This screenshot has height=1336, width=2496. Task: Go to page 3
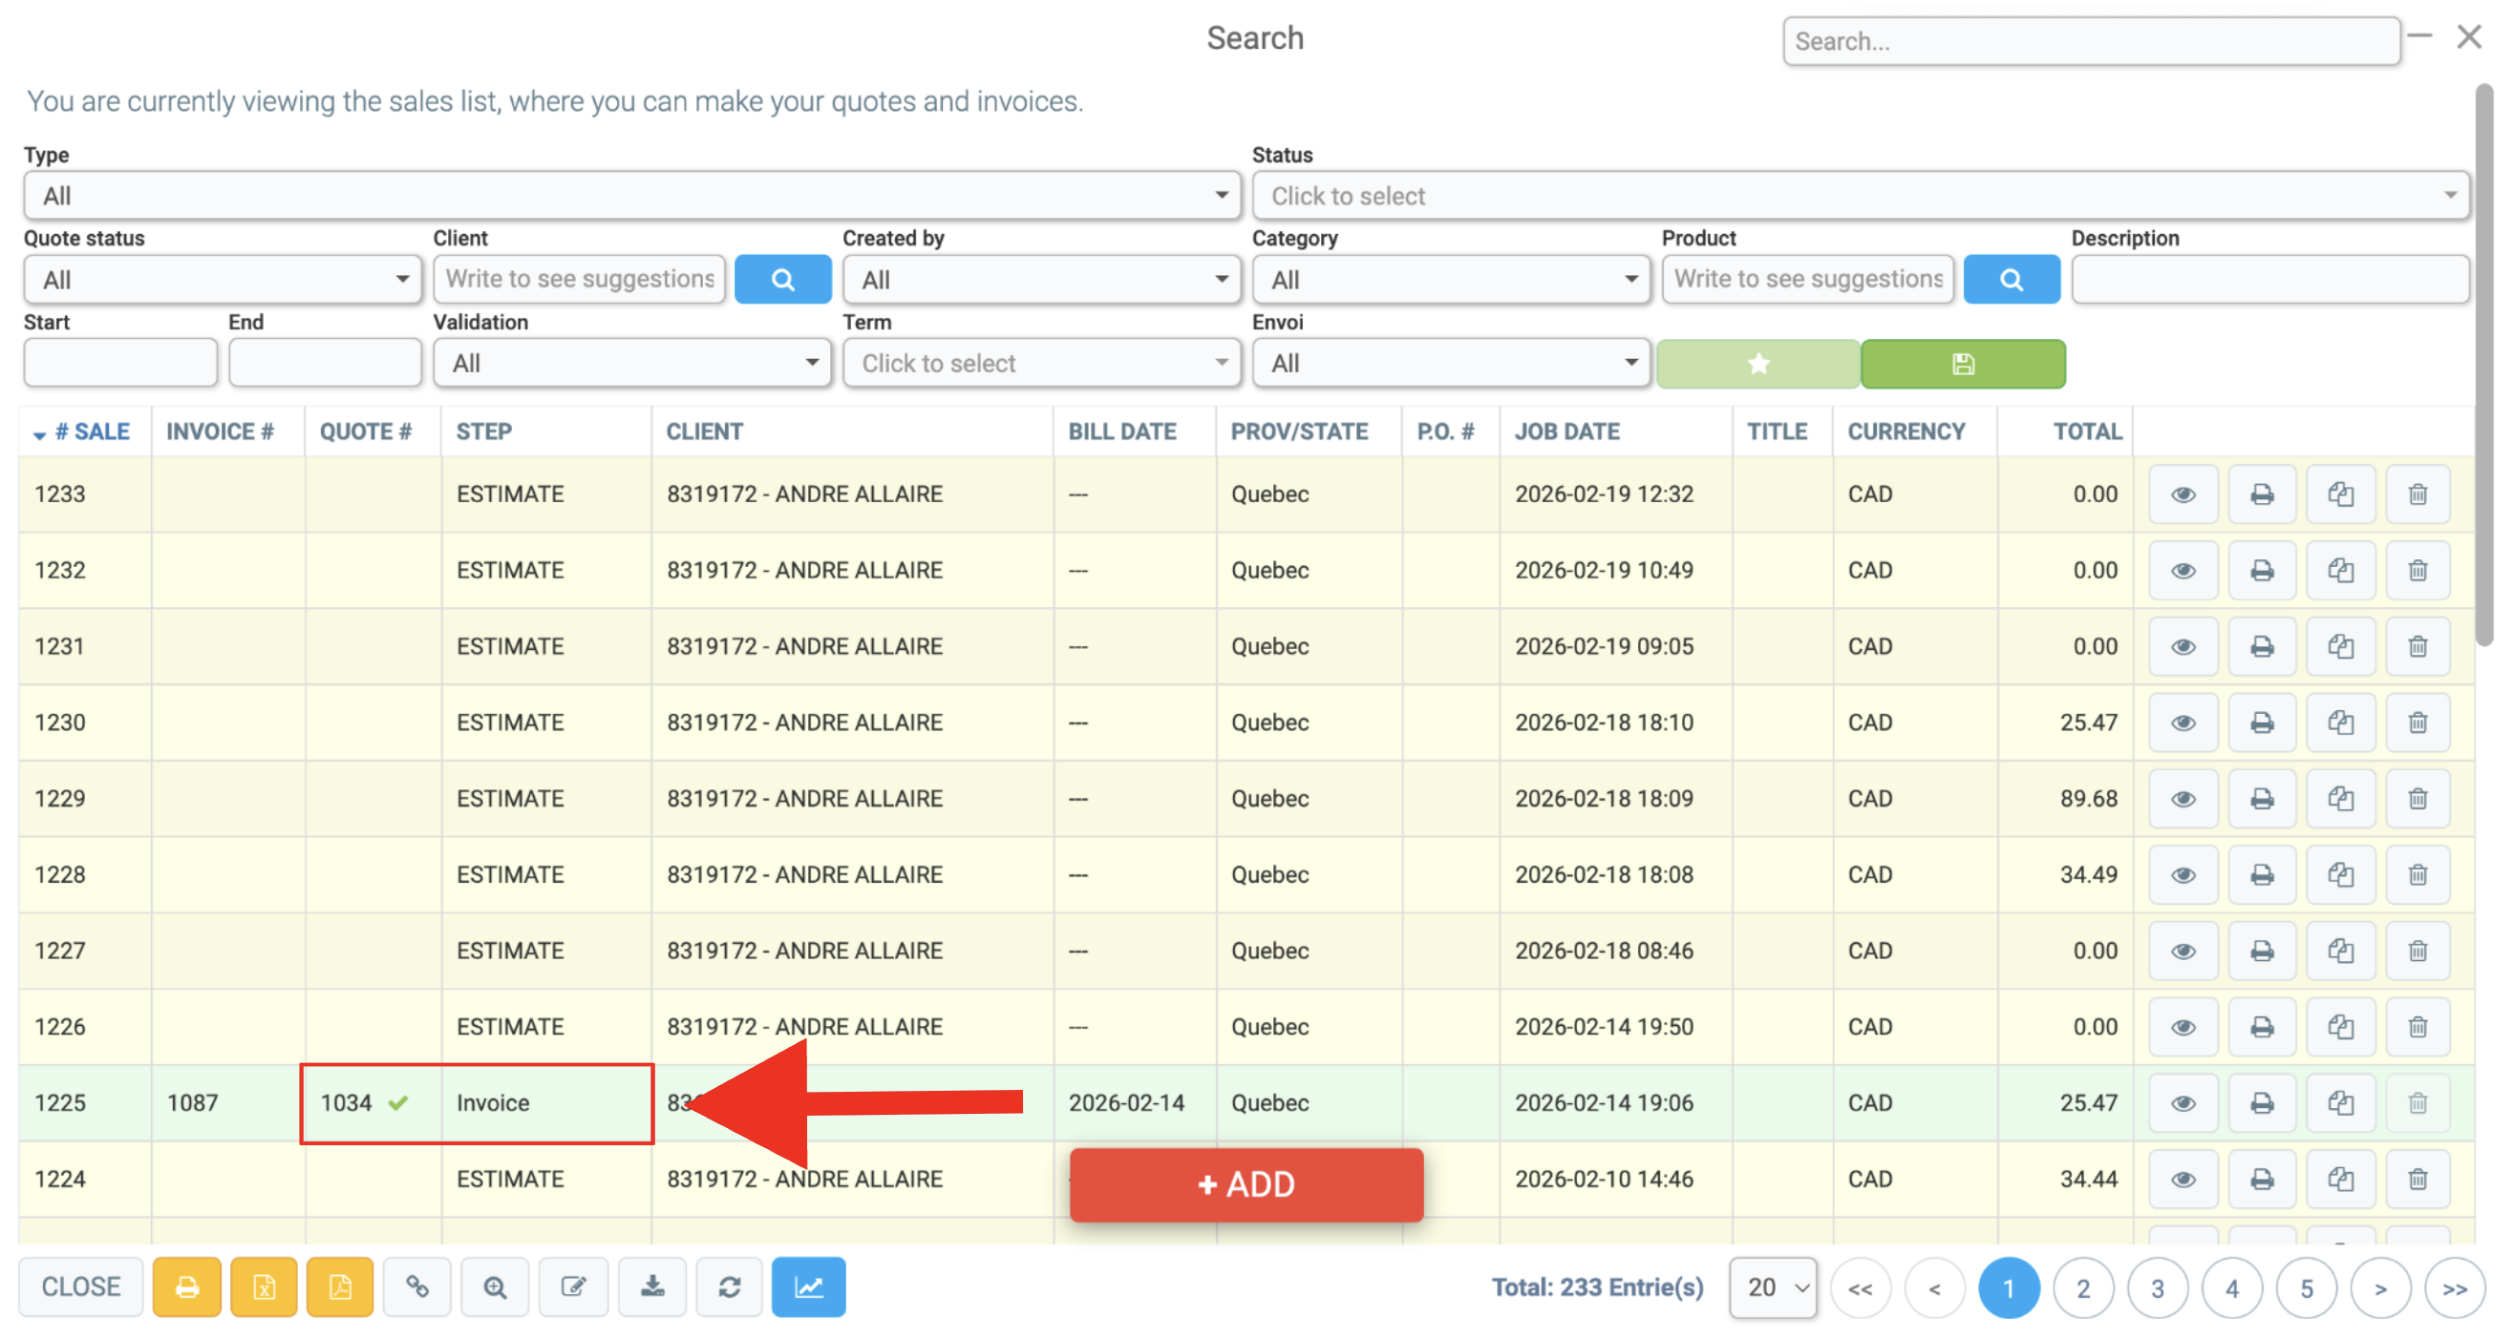point(2157,1288)
